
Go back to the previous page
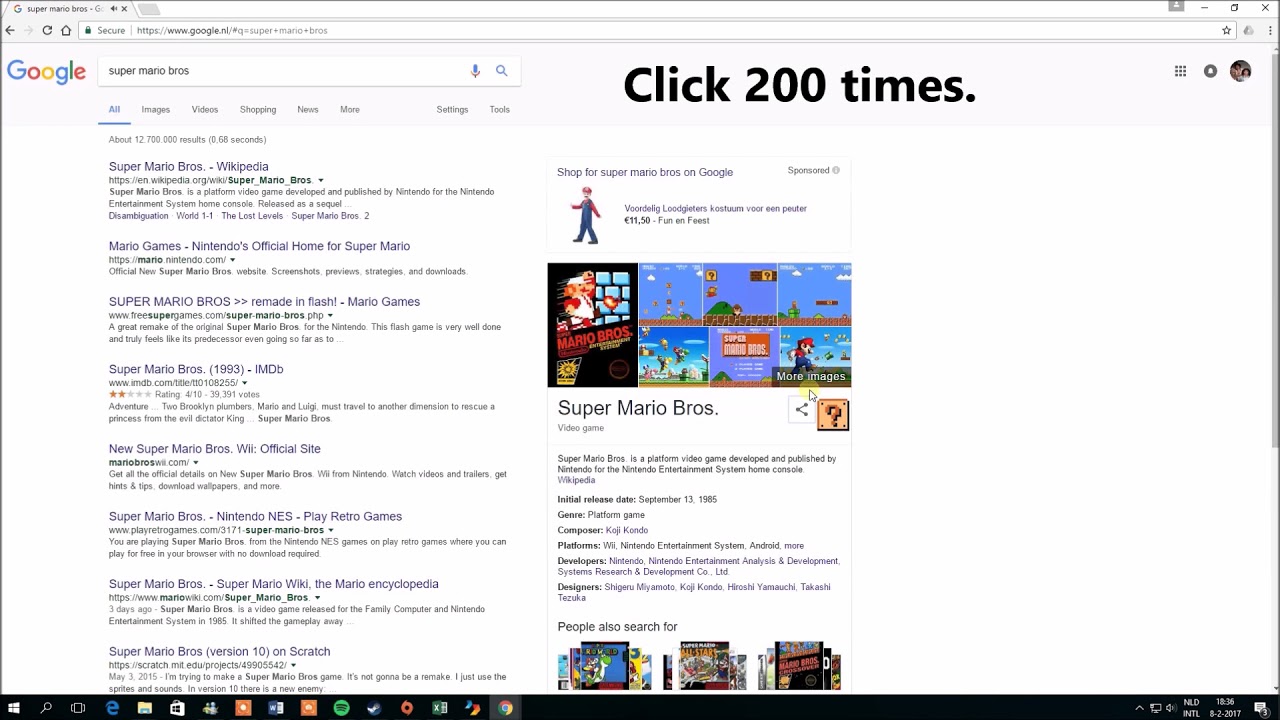(10, 30)
